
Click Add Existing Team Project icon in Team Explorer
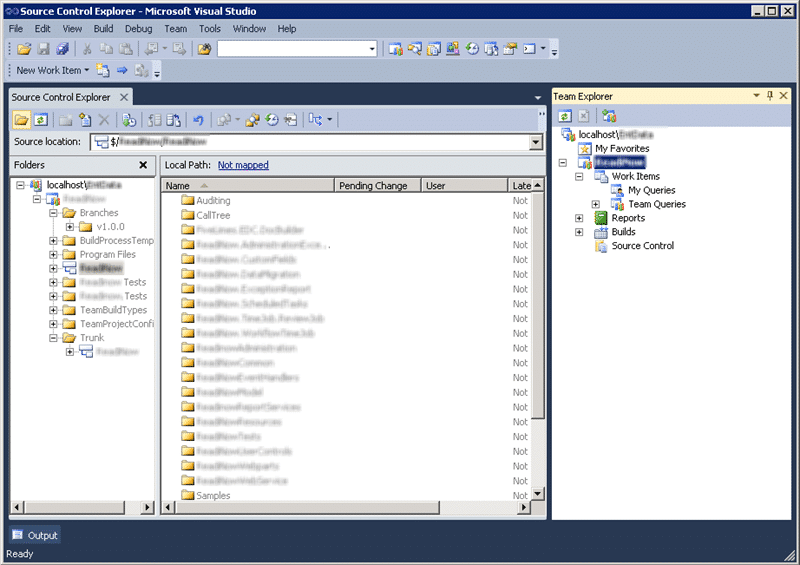click(x=609, y=116)
